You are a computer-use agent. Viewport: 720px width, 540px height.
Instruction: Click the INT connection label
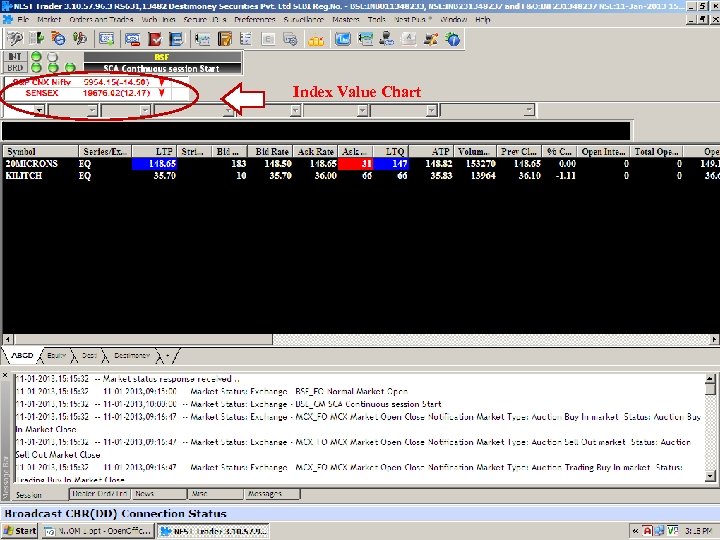coord(15,56)
